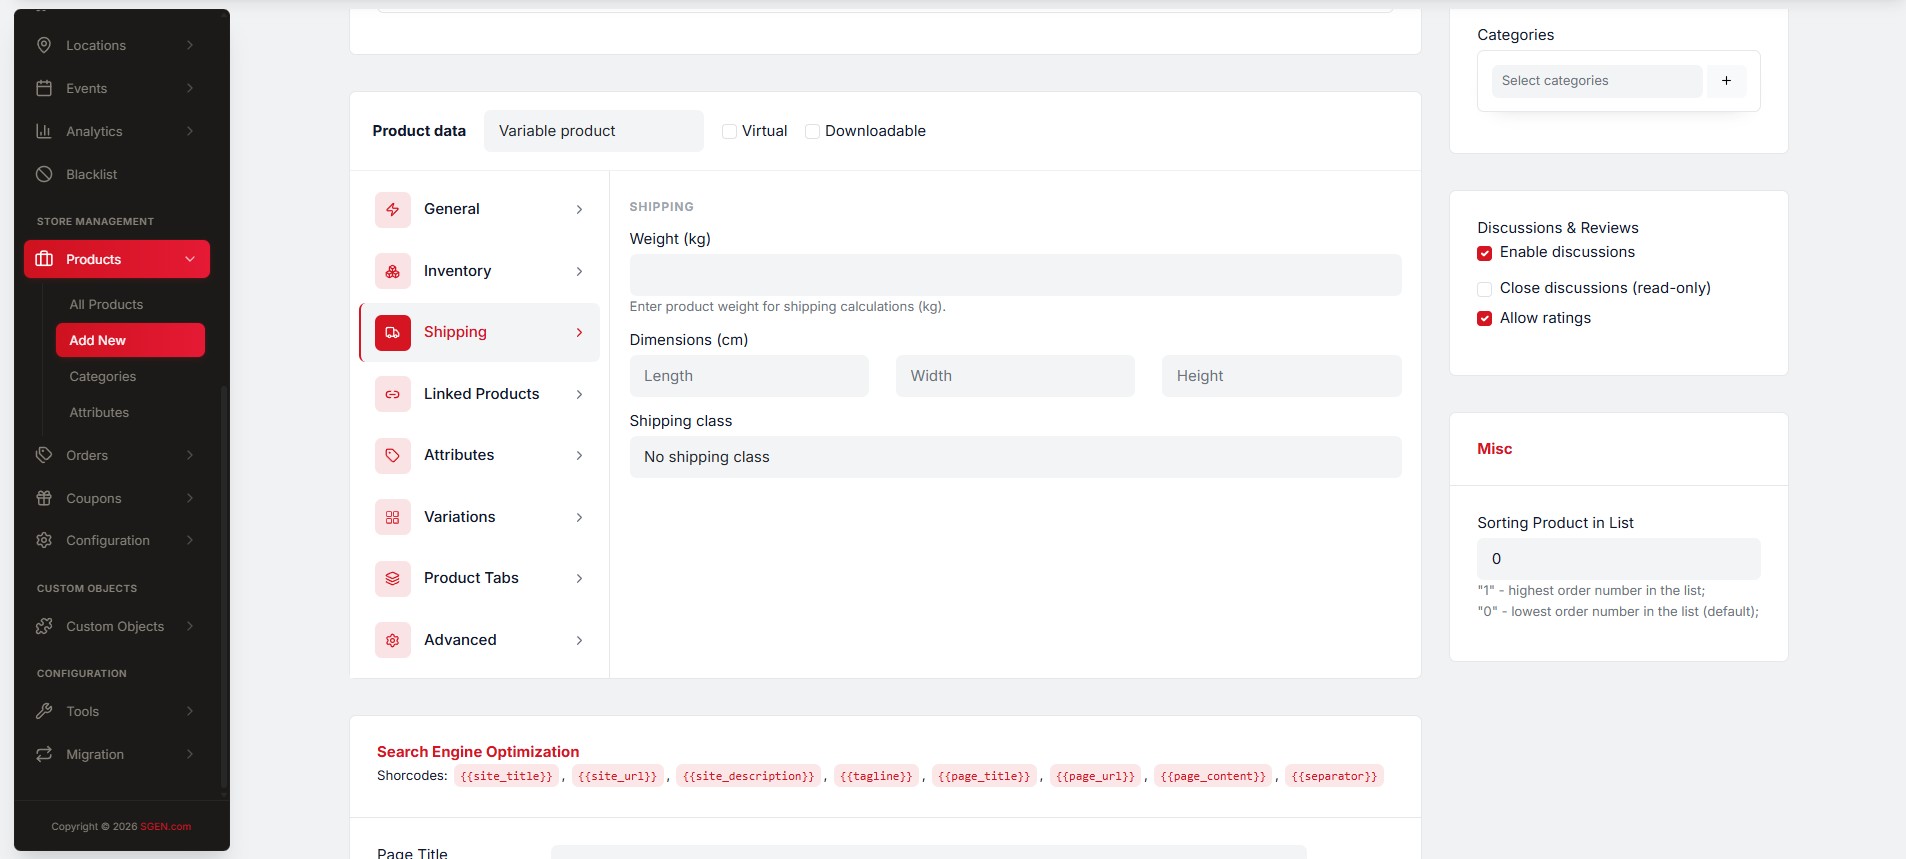Open the Select categories dropdown
Screen dimensions: 1906x859
point(1597,81)
